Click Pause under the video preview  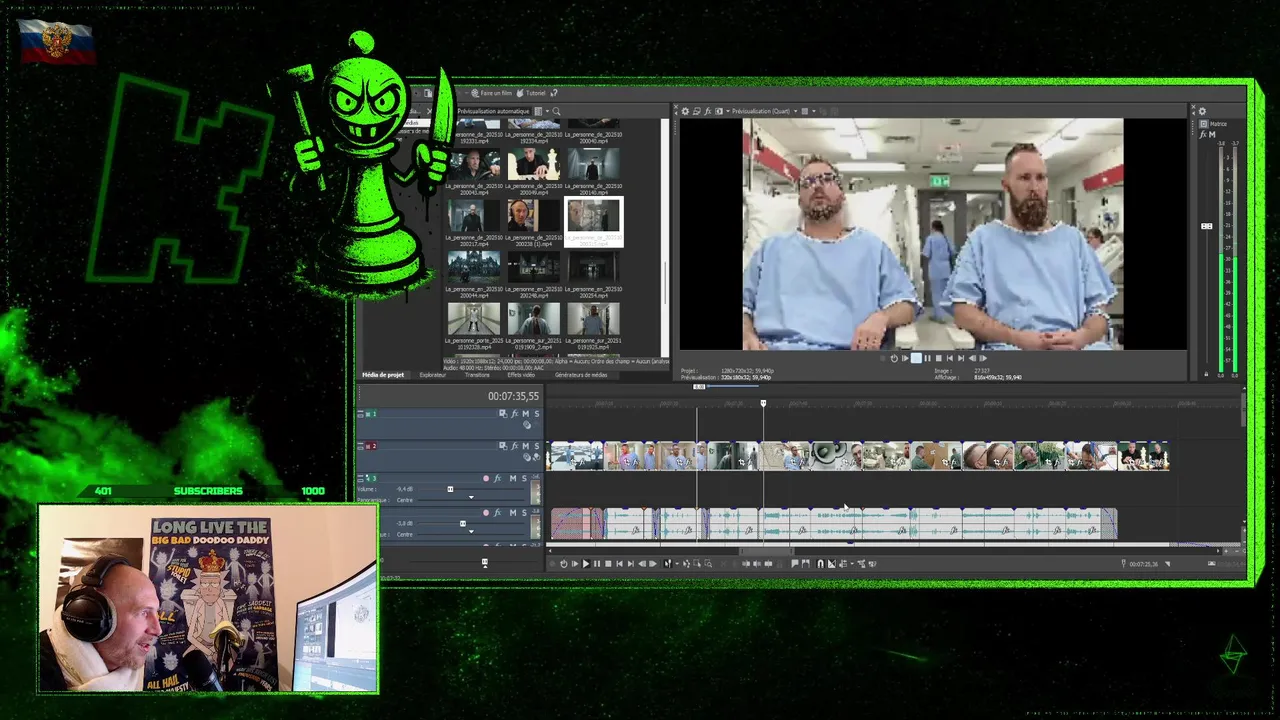(x=928, y=357)
